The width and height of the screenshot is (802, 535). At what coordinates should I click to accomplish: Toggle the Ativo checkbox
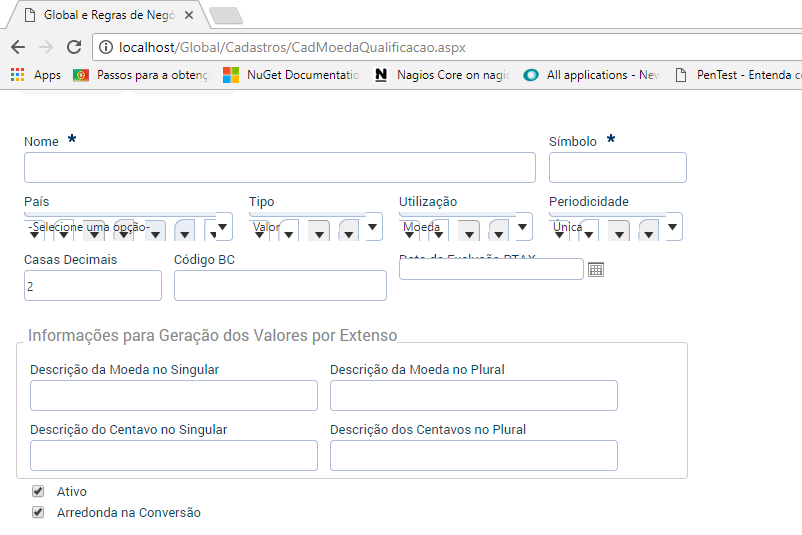pyautogui.click(x=38, y=491)
